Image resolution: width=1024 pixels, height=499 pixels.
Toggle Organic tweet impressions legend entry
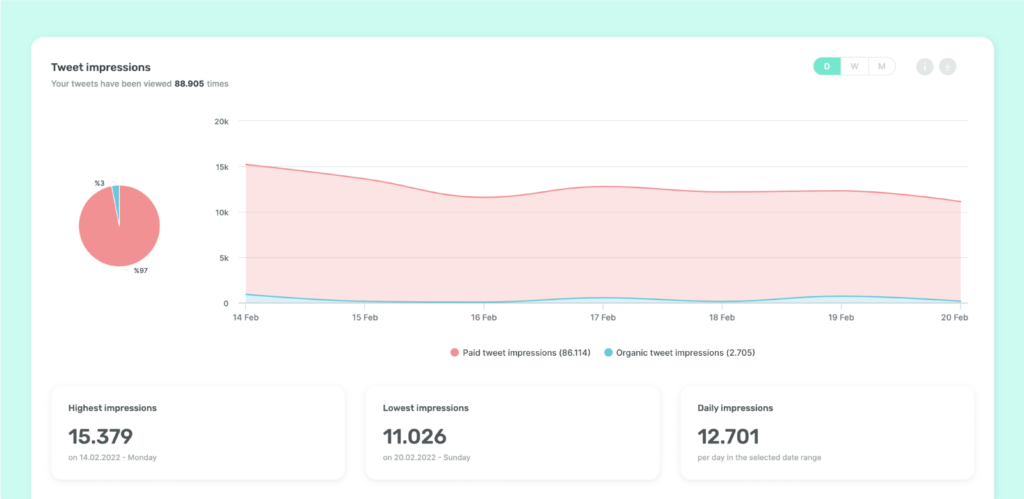coord(680,353)
